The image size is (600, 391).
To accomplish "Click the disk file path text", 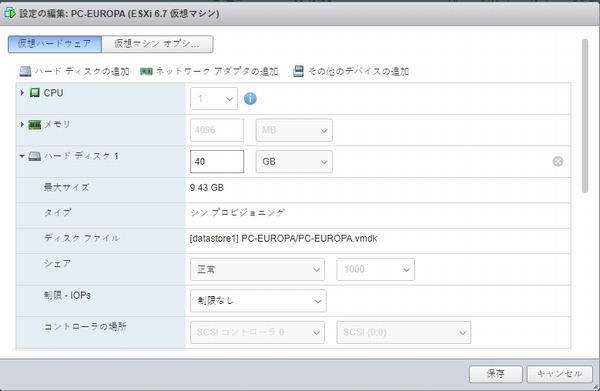I will (284, 239).
